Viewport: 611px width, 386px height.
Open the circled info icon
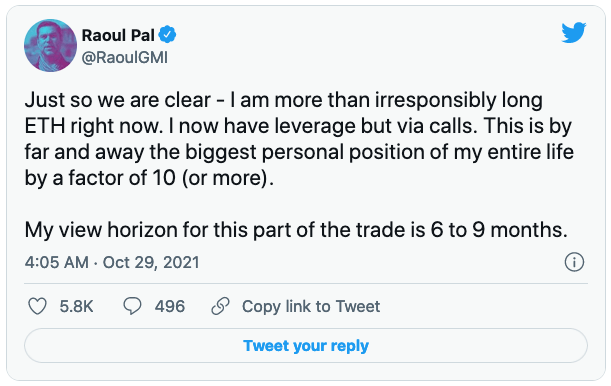[574, 262]
